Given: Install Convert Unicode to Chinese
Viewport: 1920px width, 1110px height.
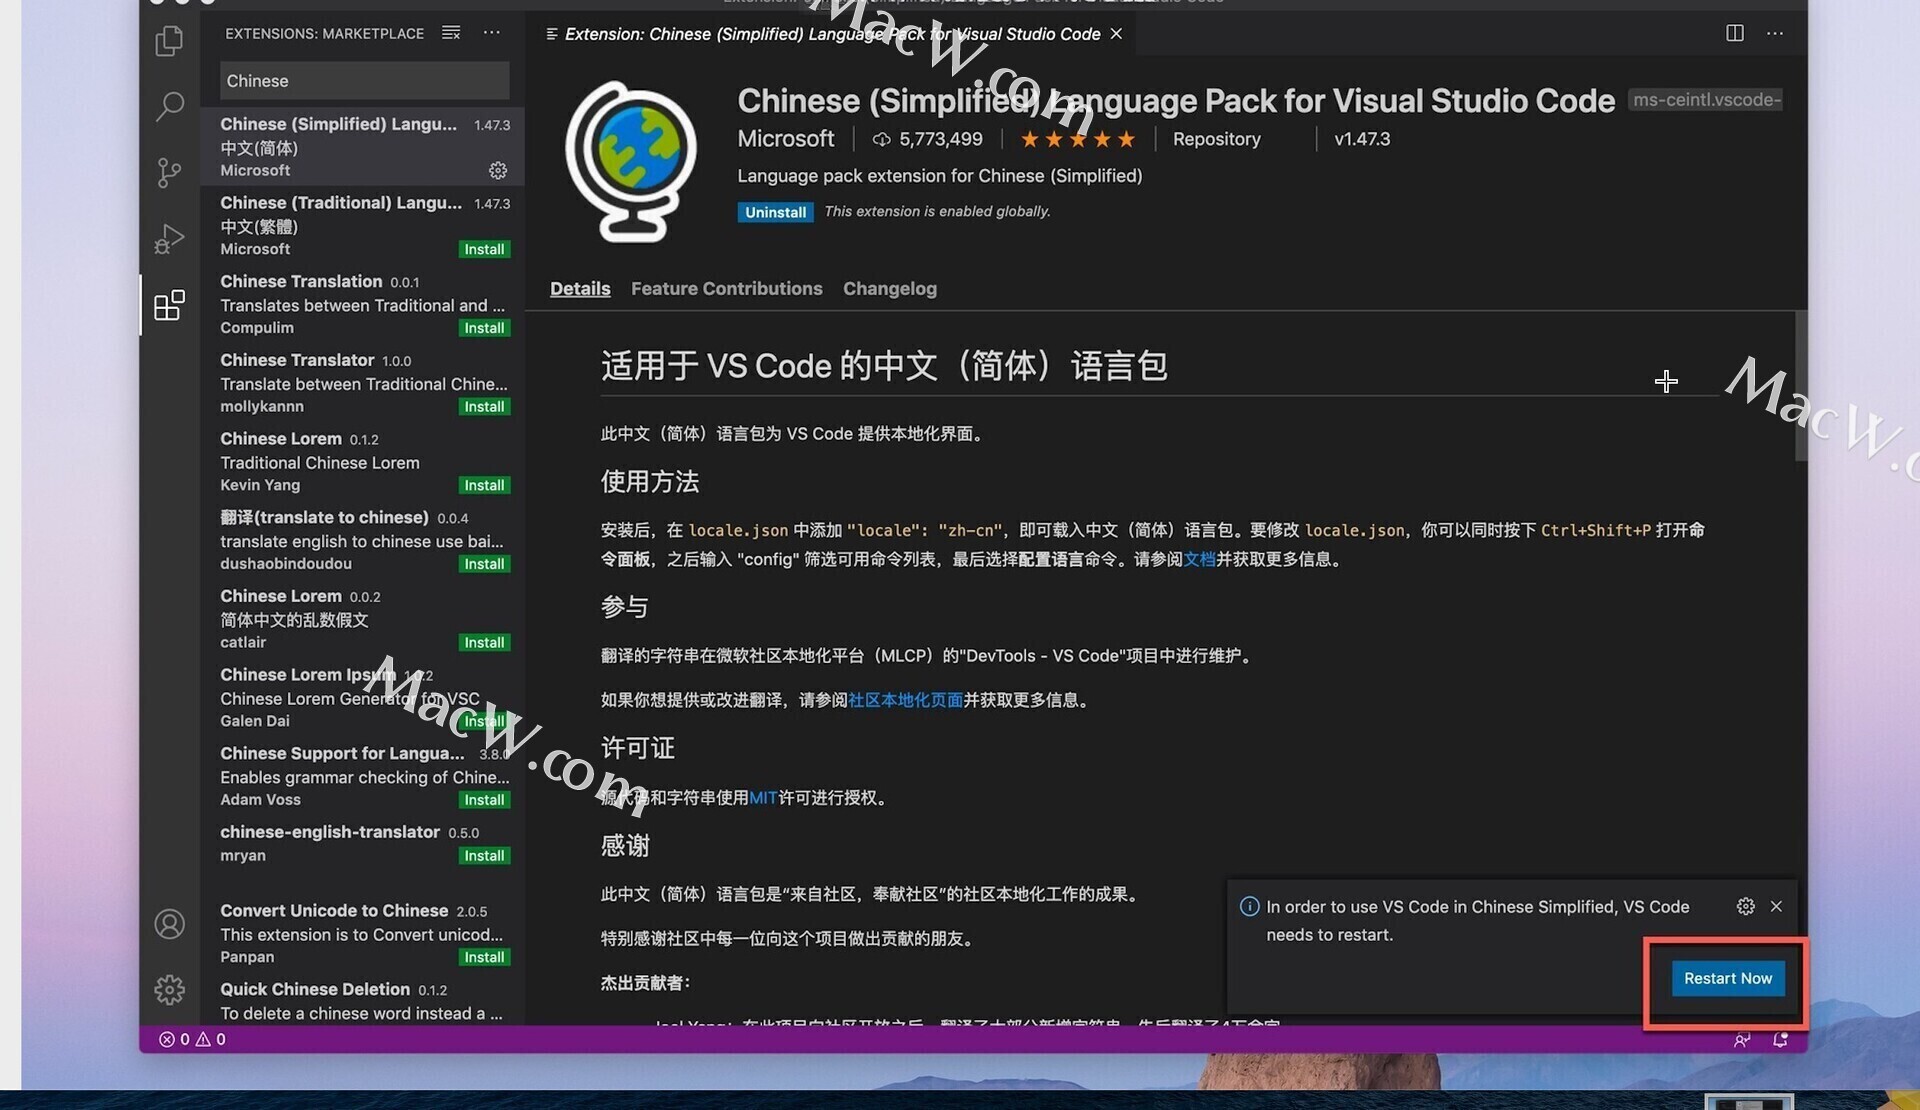Looking at the screenshot, I should tap(484, 957).
